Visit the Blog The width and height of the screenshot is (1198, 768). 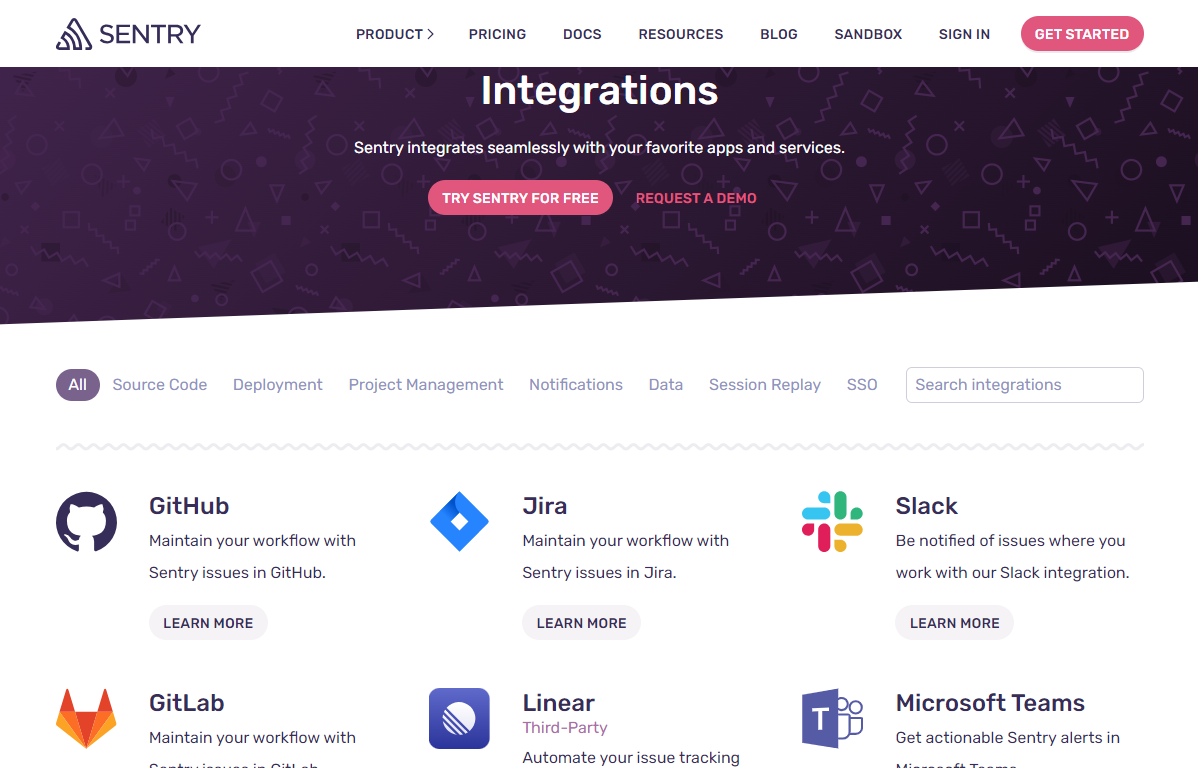pos(779,34)
